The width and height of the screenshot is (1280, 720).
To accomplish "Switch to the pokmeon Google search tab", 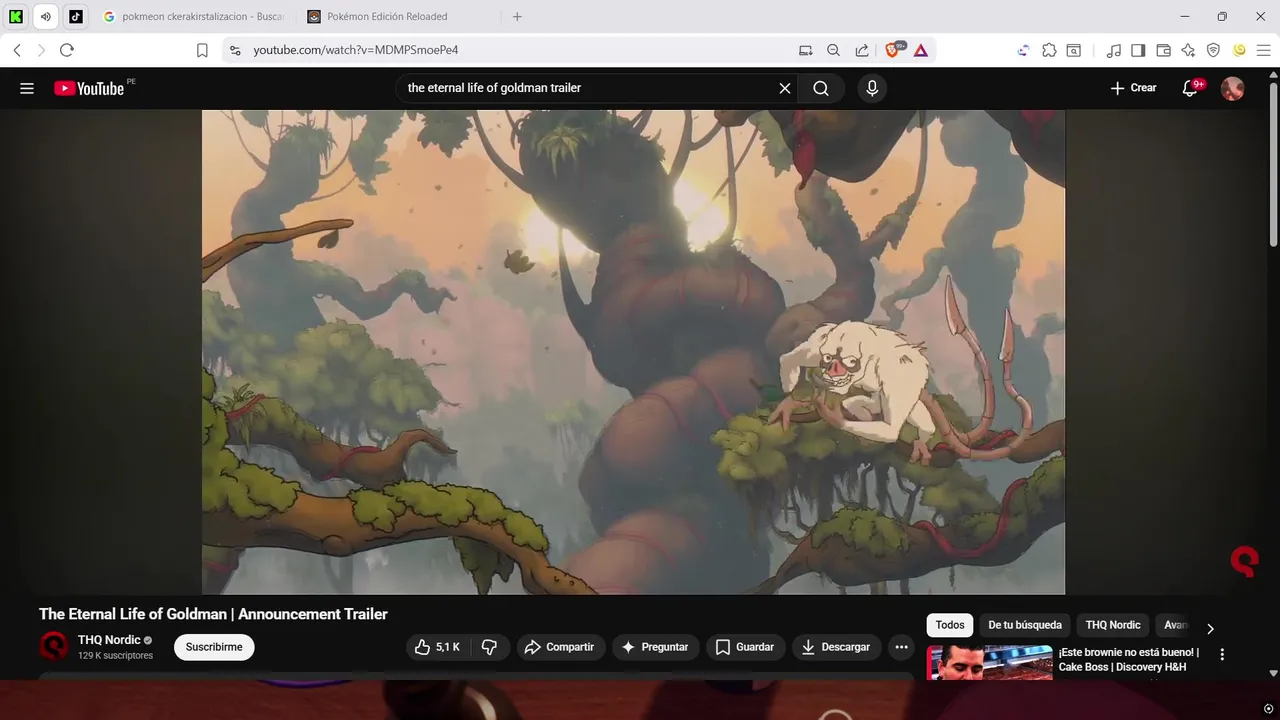I will (193, 16).
